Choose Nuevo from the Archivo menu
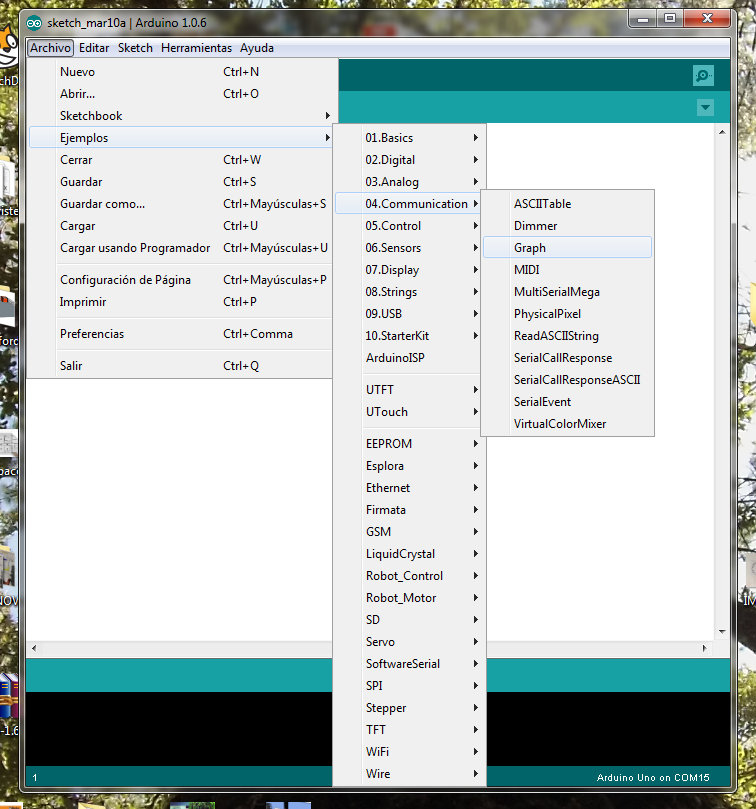The image size is (756, 809). coord(180,72)
